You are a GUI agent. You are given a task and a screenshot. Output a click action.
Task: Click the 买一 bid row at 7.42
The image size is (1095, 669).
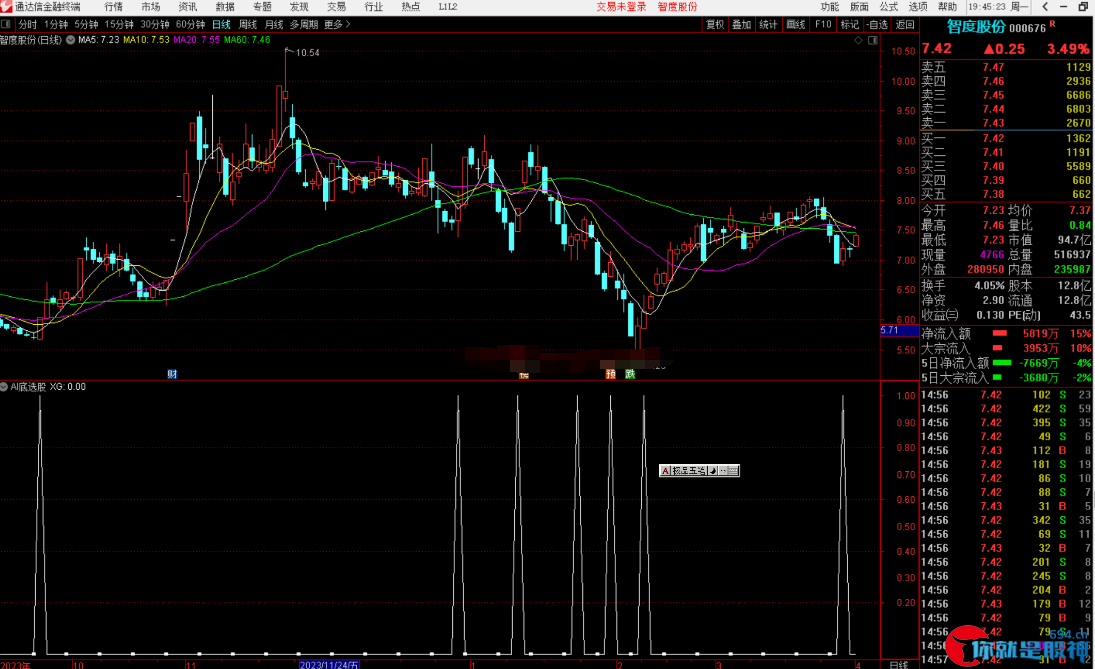1006,138
